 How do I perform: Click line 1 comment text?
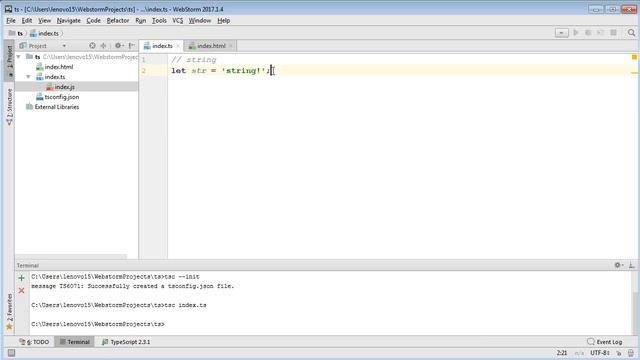click(x=194, y=60)
